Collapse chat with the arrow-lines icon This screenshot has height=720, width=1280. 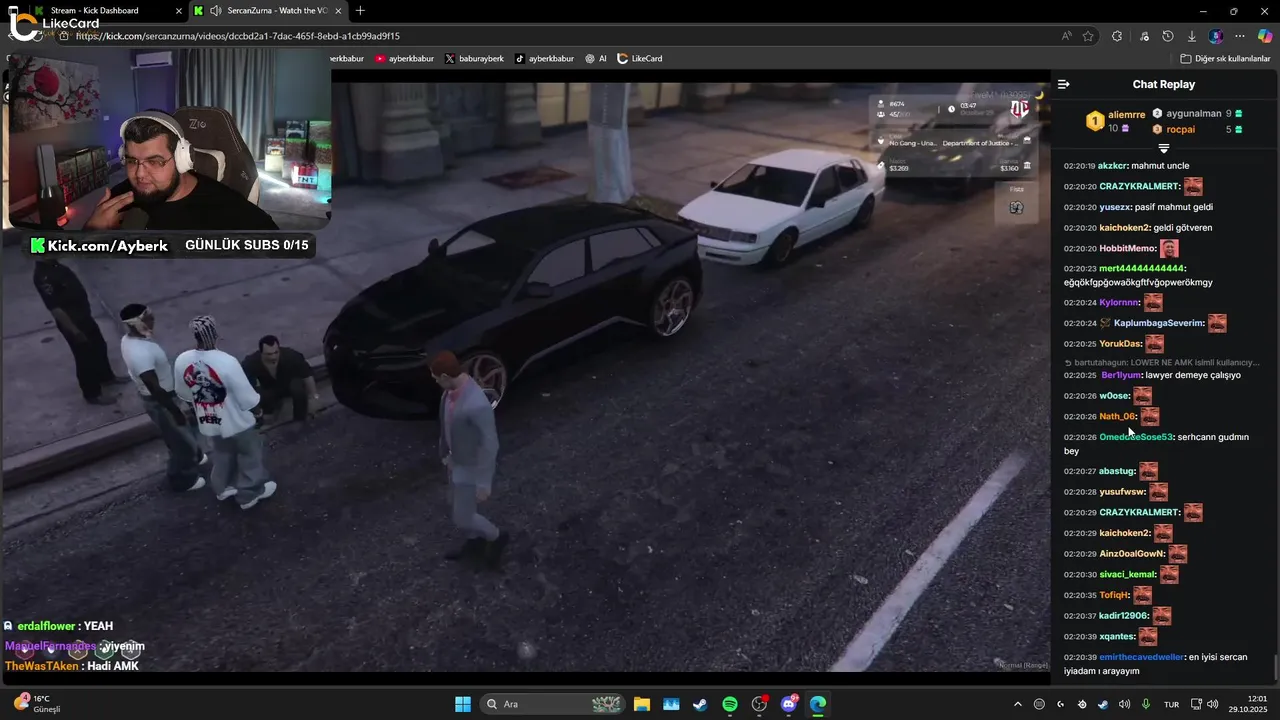[x=1063, y=85]
